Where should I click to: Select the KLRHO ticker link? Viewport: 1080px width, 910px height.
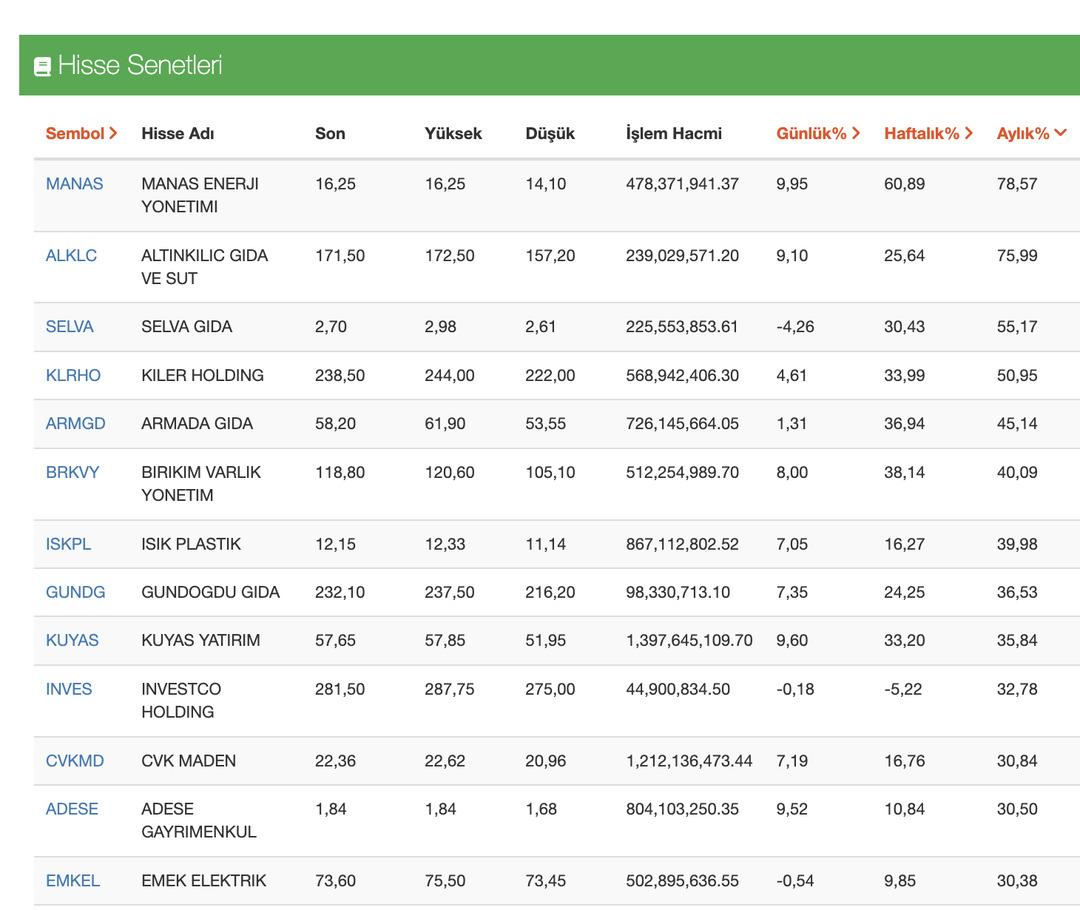click(73, 376)
